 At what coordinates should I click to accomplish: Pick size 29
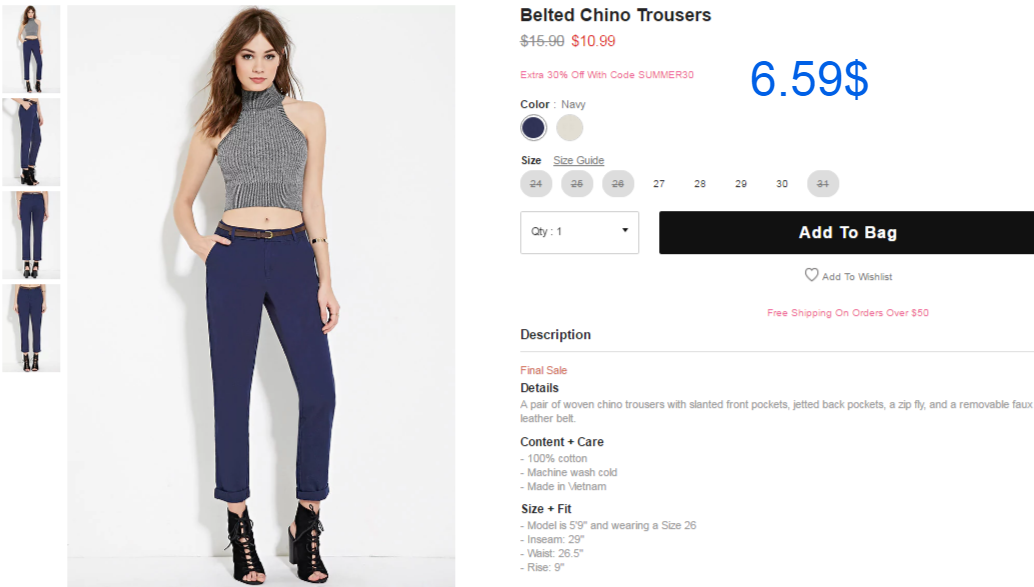[741, 184]
